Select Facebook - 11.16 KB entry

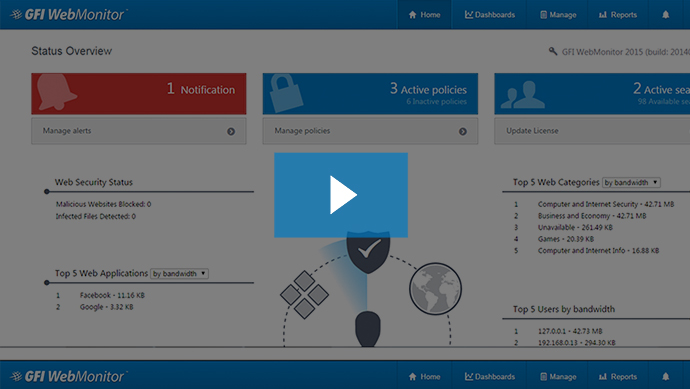(112, 295)
